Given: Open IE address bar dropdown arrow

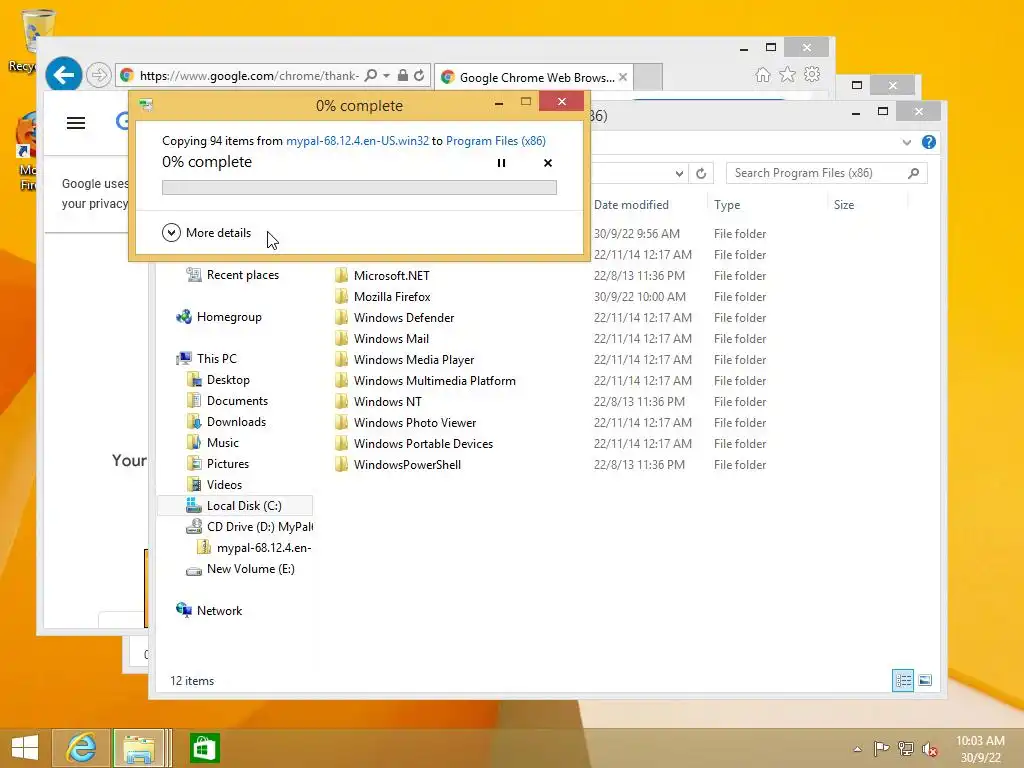Looking at the screenshot, I should tap(387, 76).
